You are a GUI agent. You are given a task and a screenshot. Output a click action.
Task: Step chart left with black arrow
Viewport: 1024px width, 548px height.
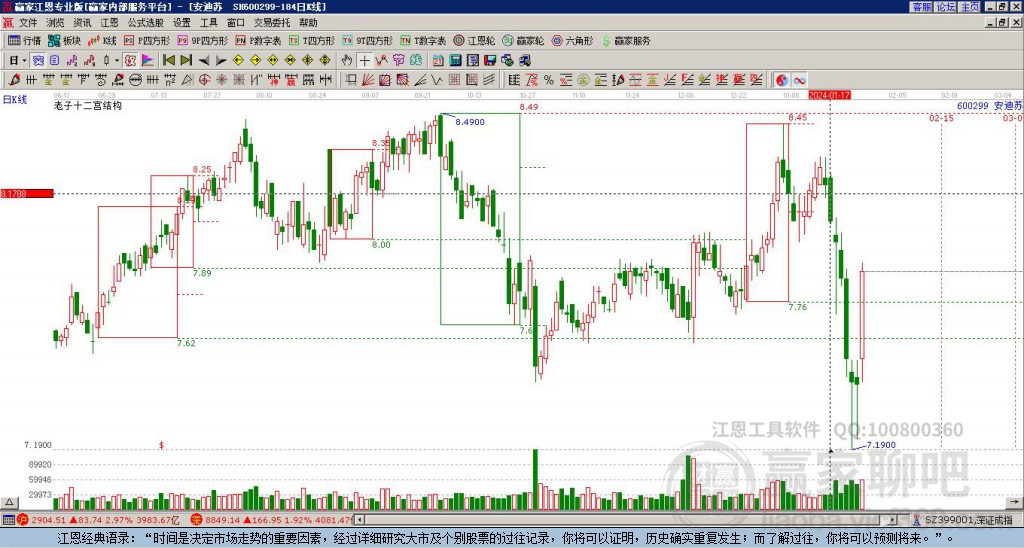point(203,61)
